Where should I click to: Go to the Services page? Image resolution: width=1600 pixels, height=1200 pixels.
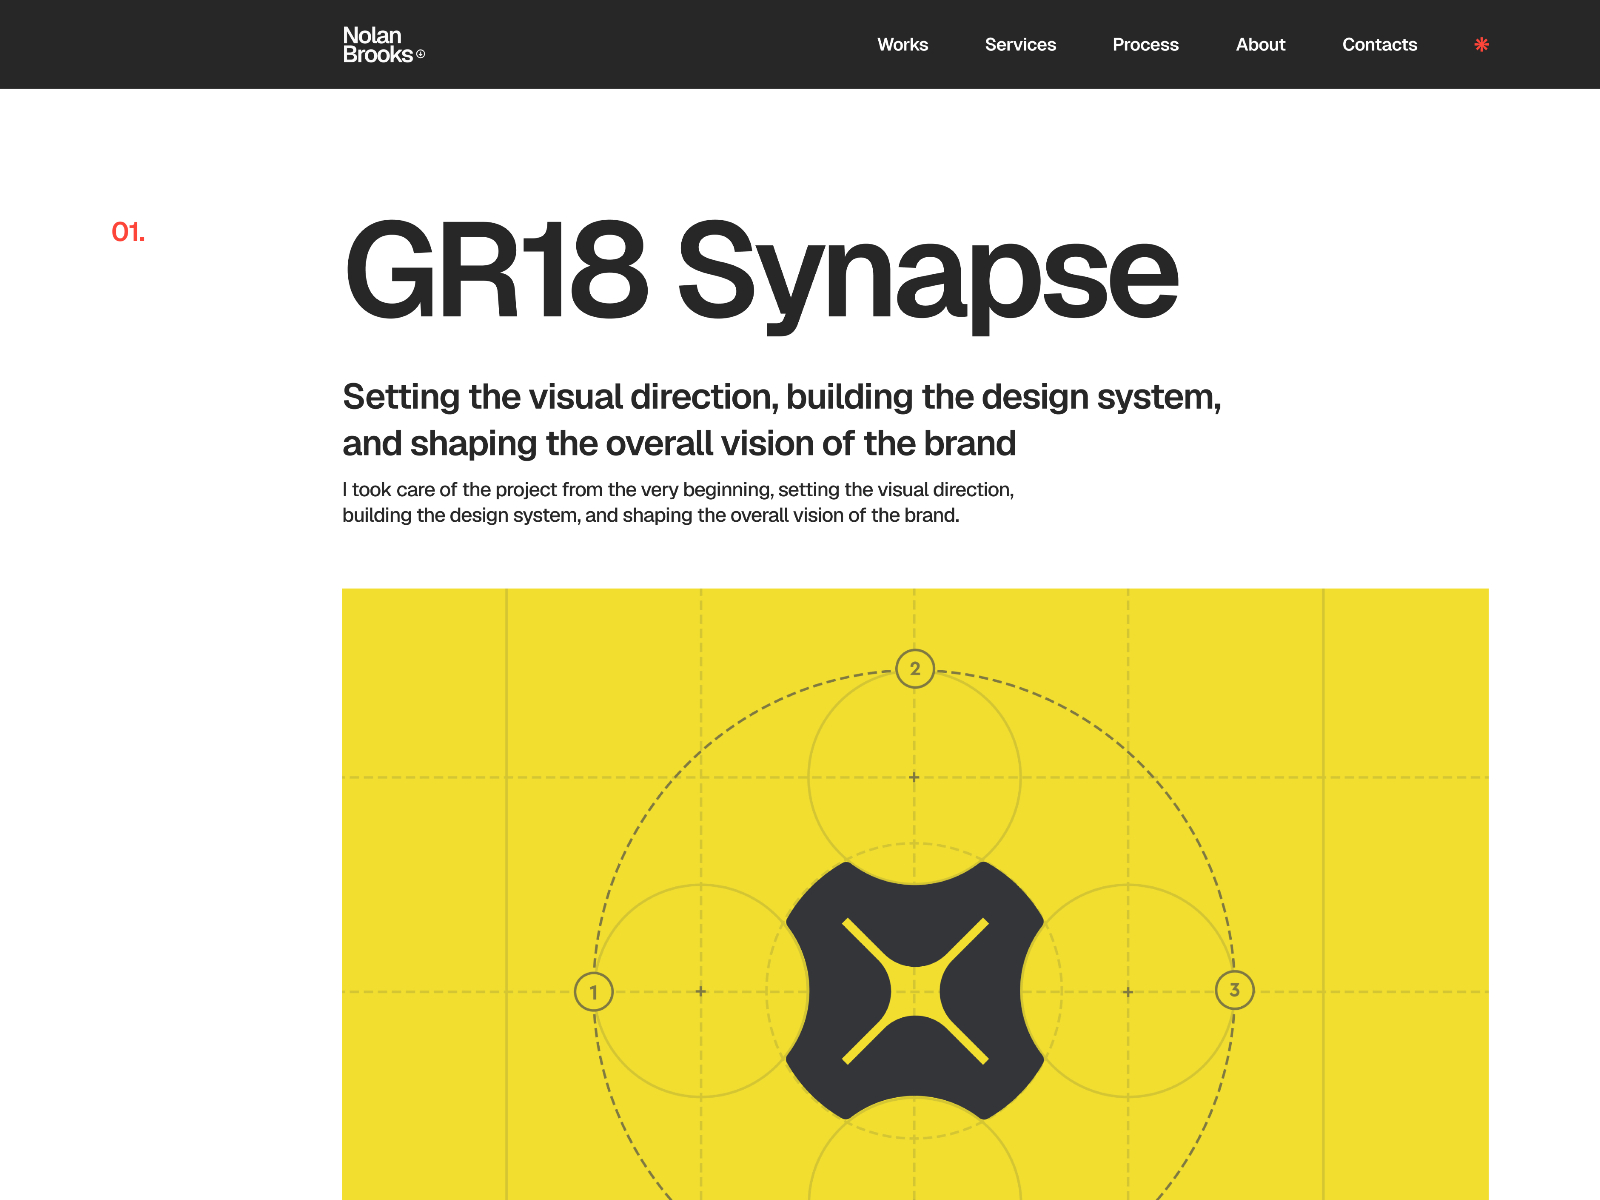pos(1020,45)
